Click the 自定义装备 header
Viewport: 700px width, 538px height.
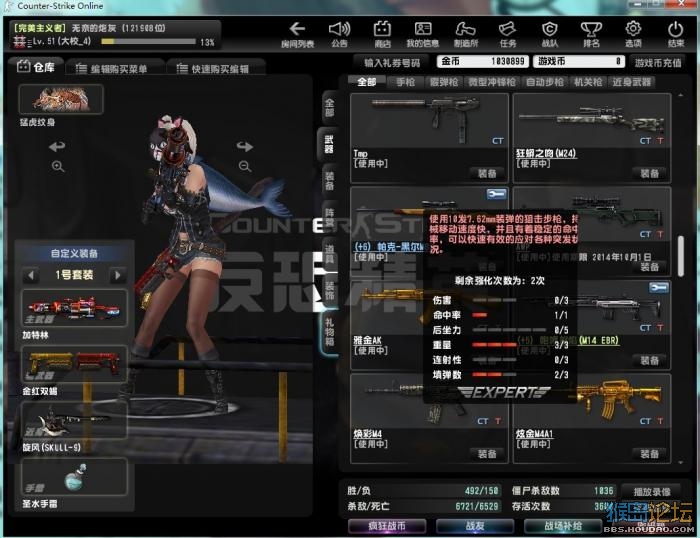point(75,254)
